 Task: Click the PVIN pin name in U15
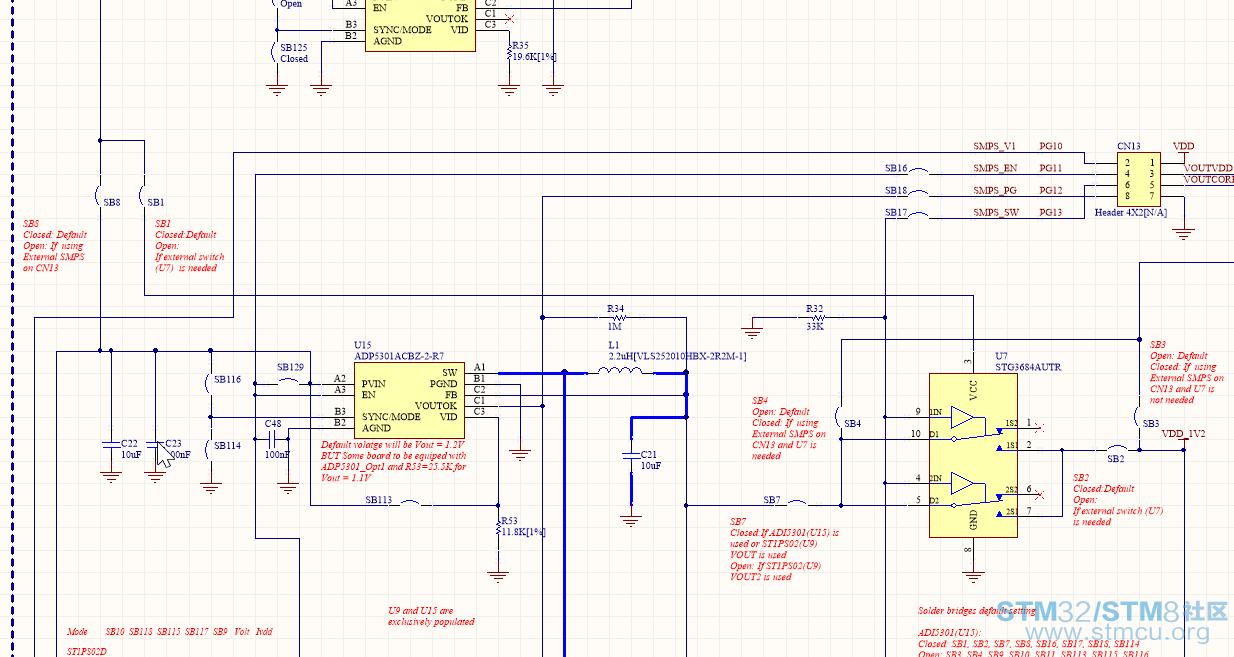(x=374, y=384)
